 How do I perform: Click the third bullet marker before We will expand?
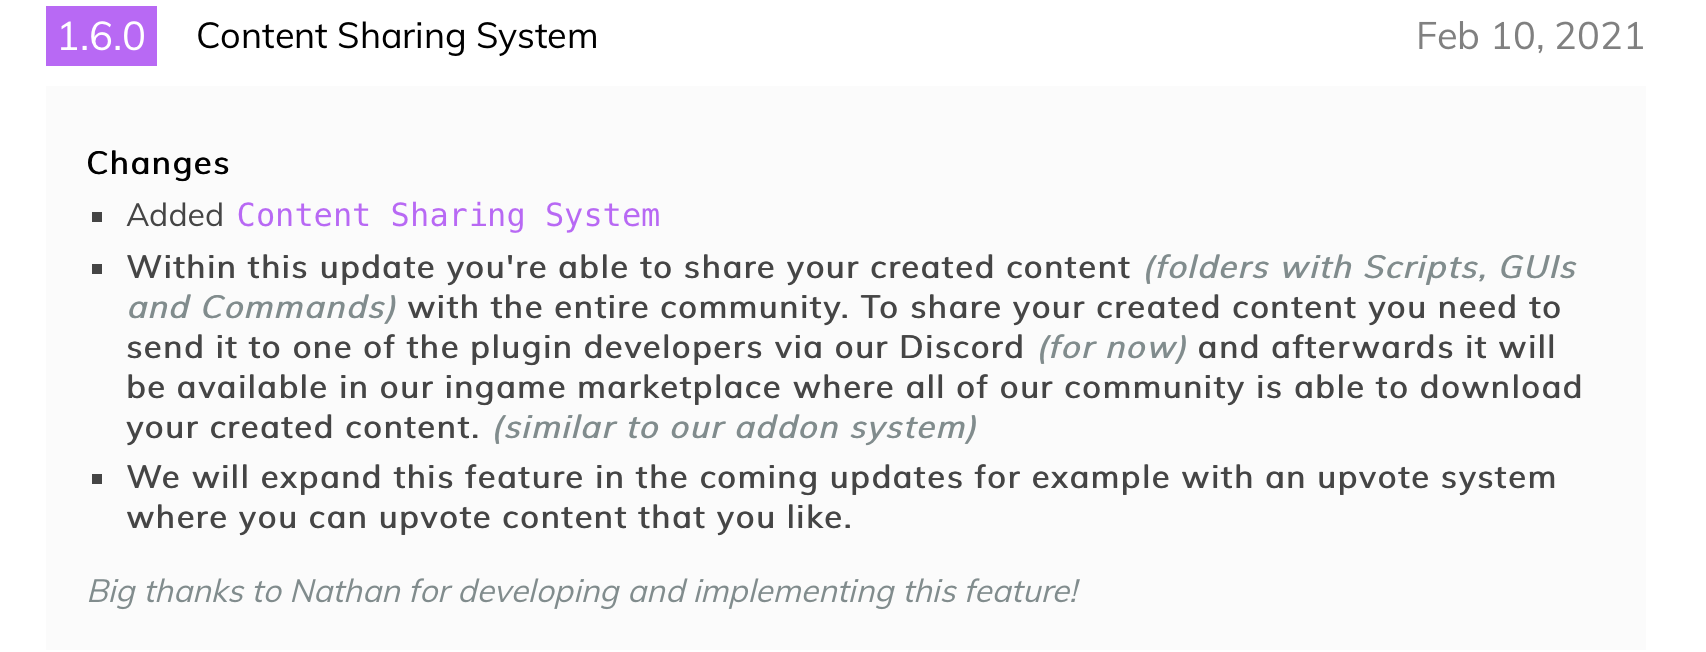[x=97, y=478]
